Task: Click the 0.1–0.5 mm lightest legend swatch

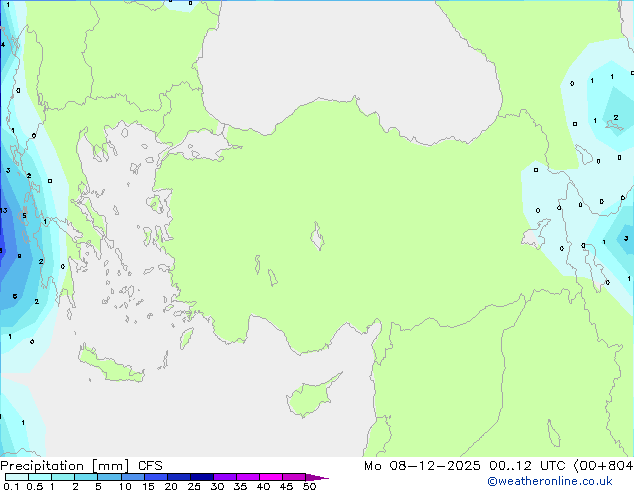Action: [x=17, y=477]
